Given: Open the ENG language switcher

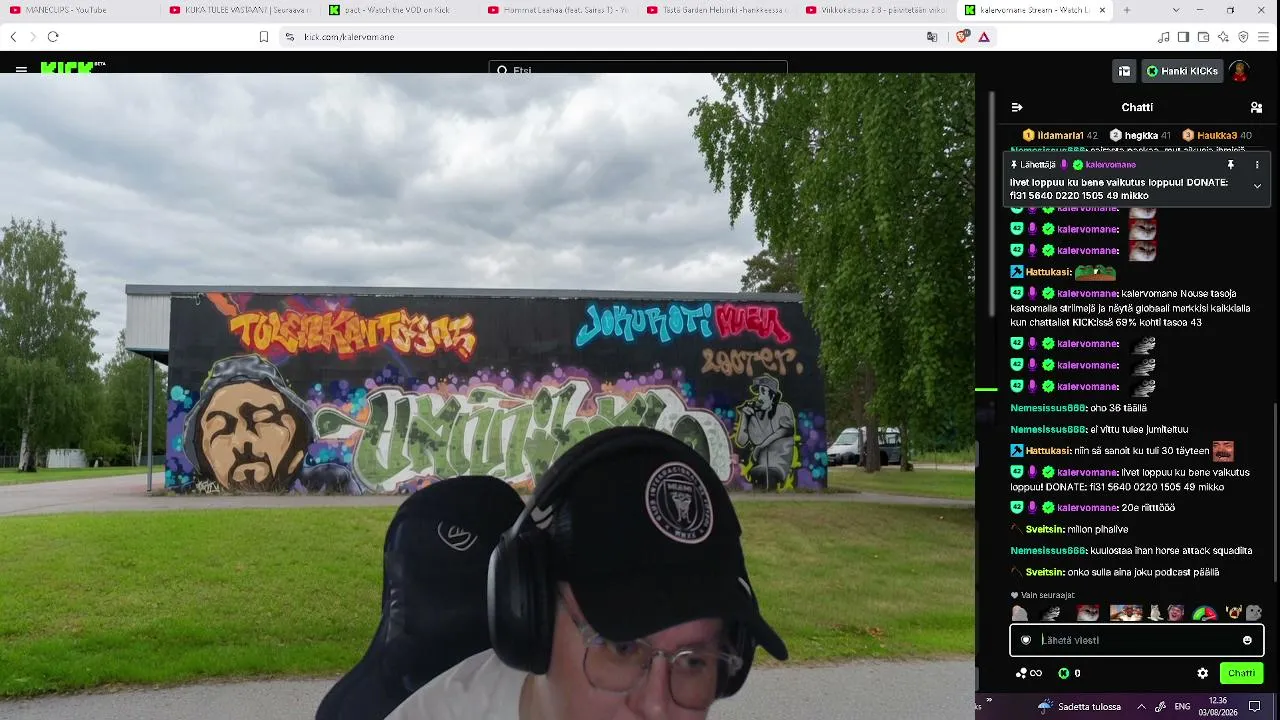Looking at the screenshot, I should click(x=1181, y=707).
